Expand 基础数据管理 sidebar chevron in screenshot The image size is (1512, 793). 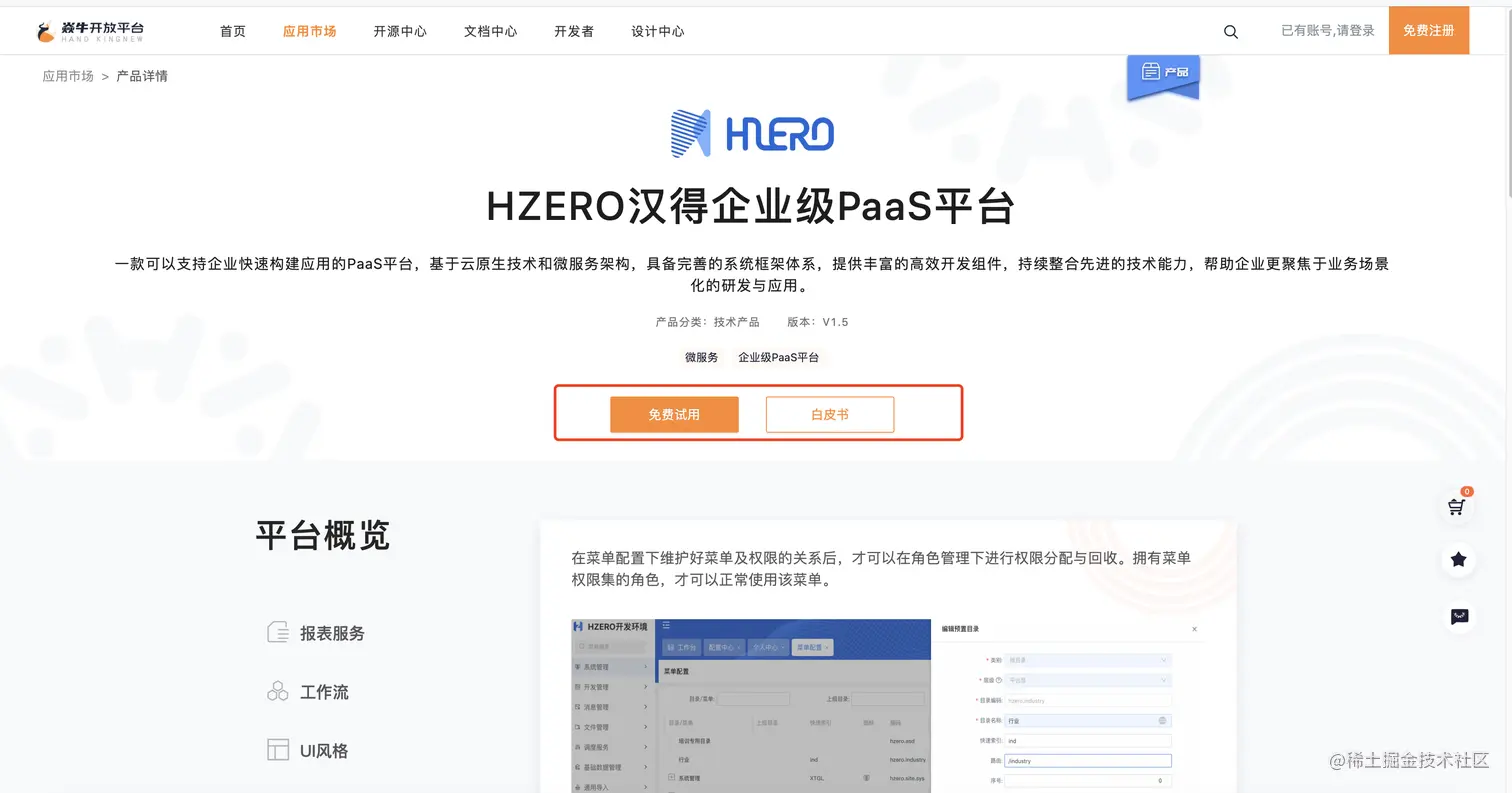[x=646, y=766]
